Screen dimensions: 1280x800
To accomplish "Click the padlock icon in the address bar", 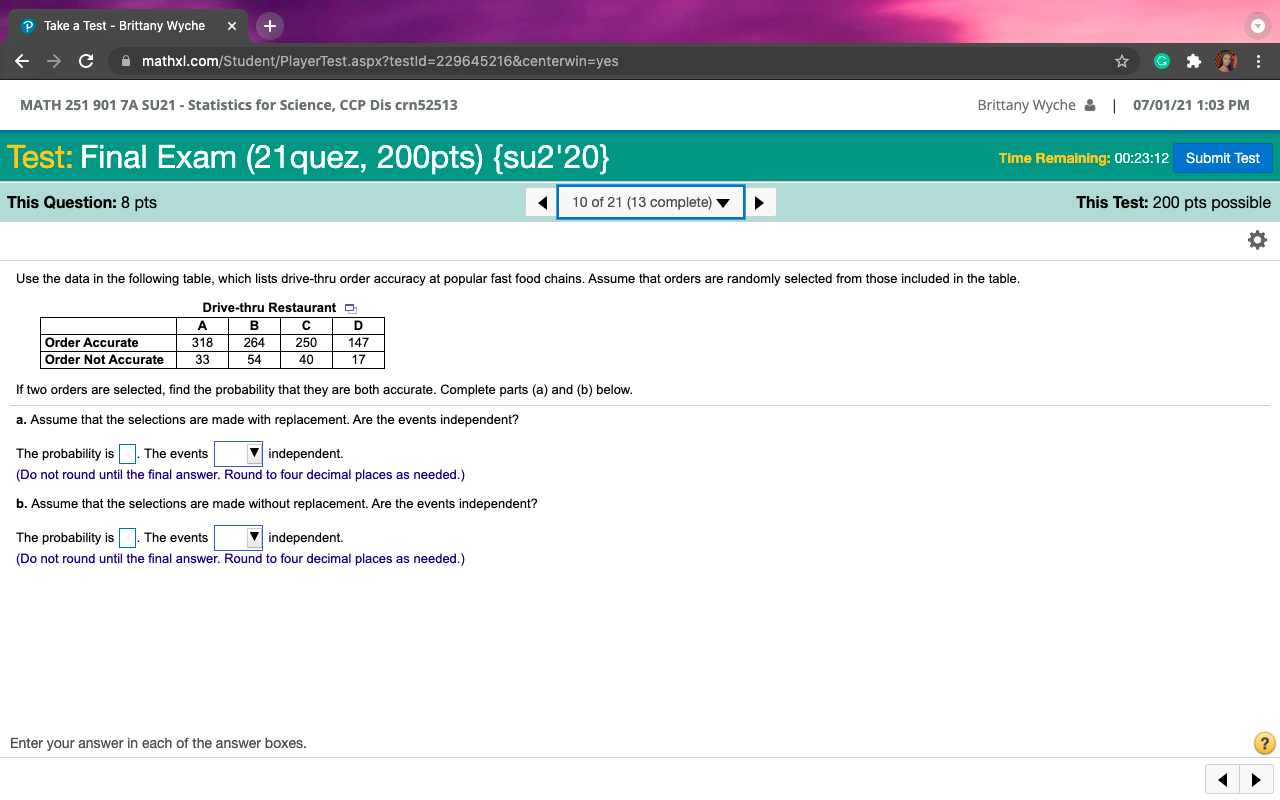I will tap(125, 61).
